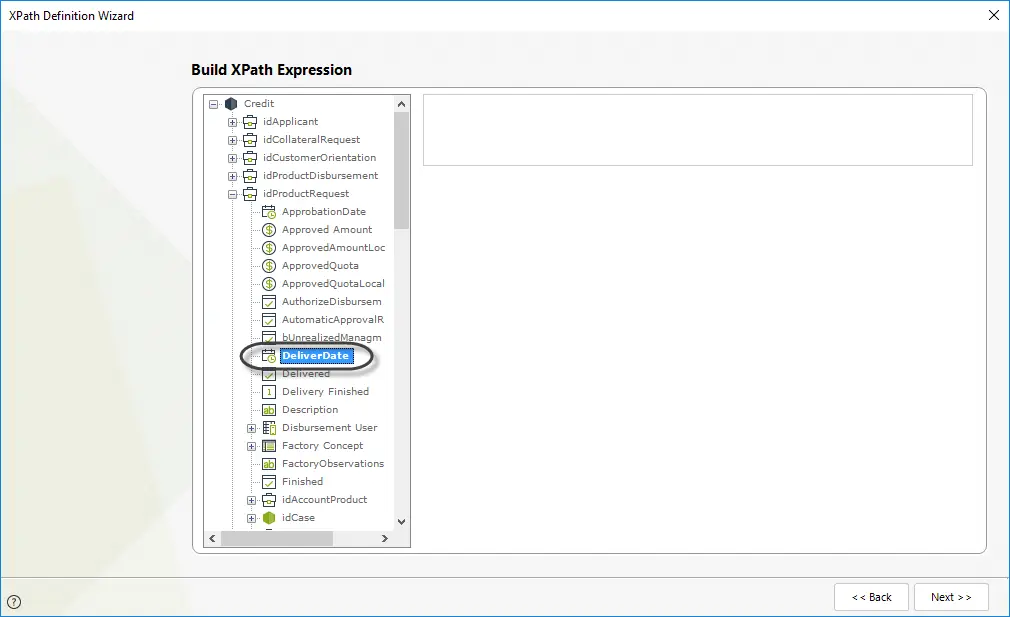Click the DeliverDate calendar icon
This screenshot has height=617, width=1010.
click(x=269, y=356)
